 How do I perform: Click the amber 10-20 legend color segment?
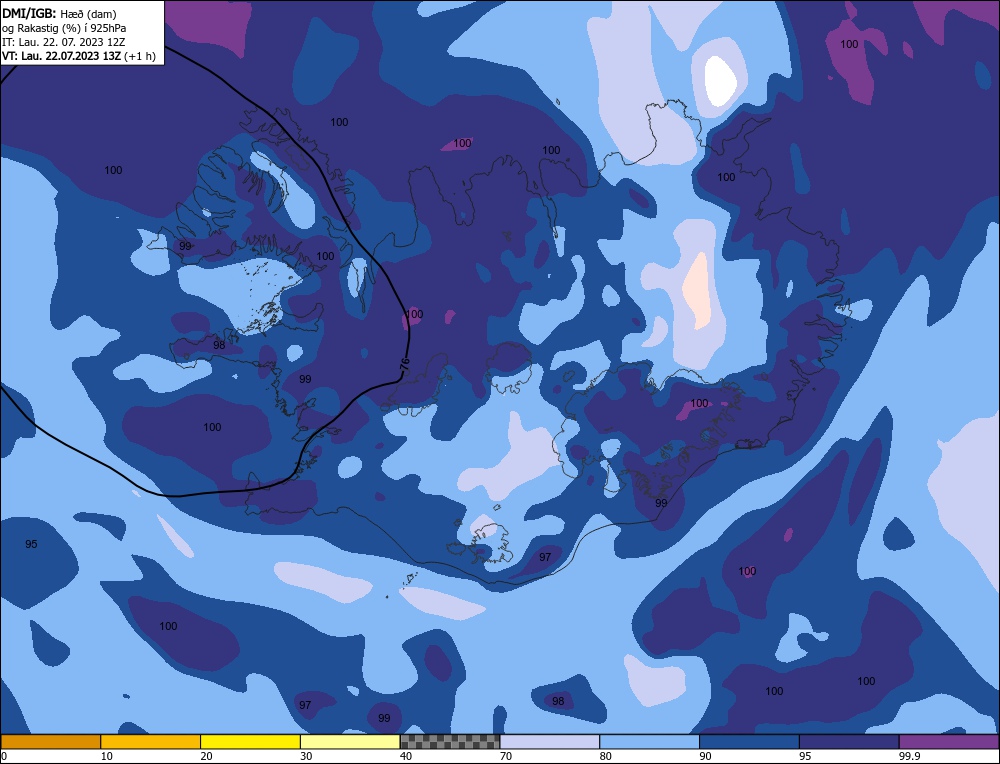pyautogui.click(x=151, y=742)
